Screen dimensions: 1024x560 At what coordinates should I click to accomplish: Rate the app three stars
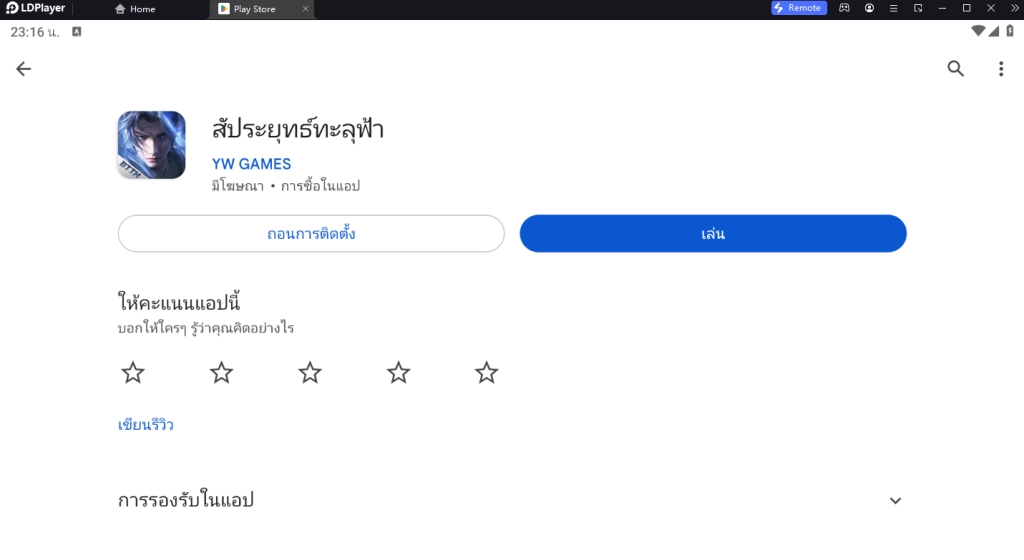point(310,373)
